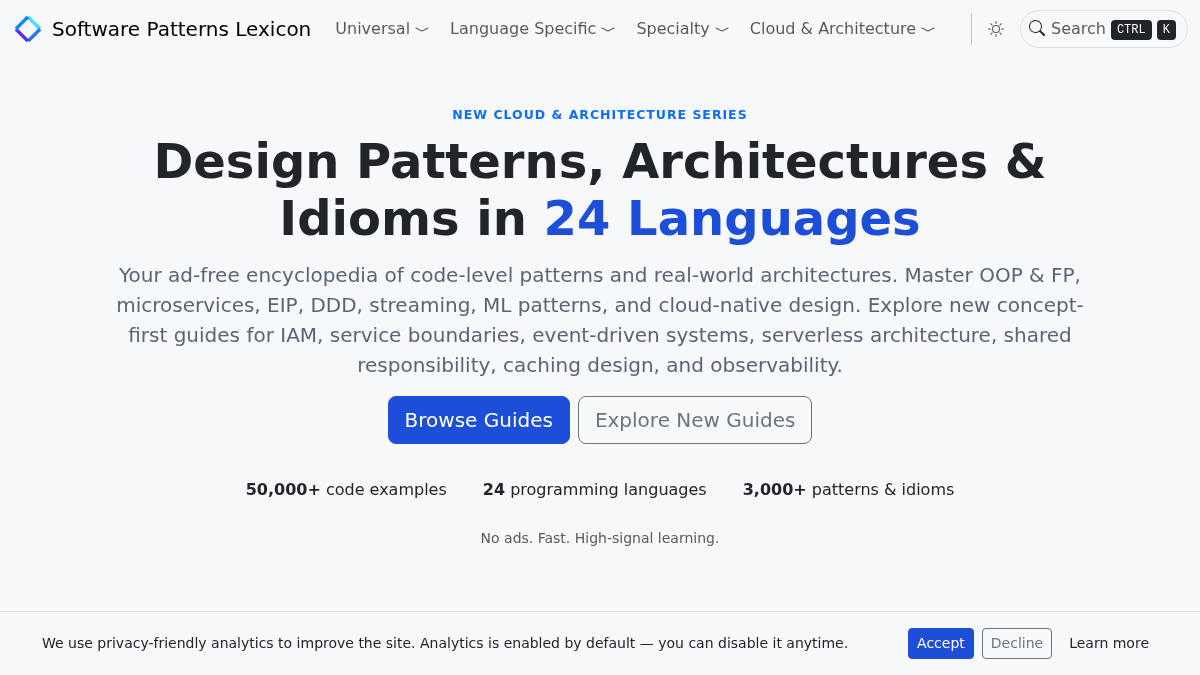
Task: Open the Language Specific menu
Action: (x=532, y=29)
